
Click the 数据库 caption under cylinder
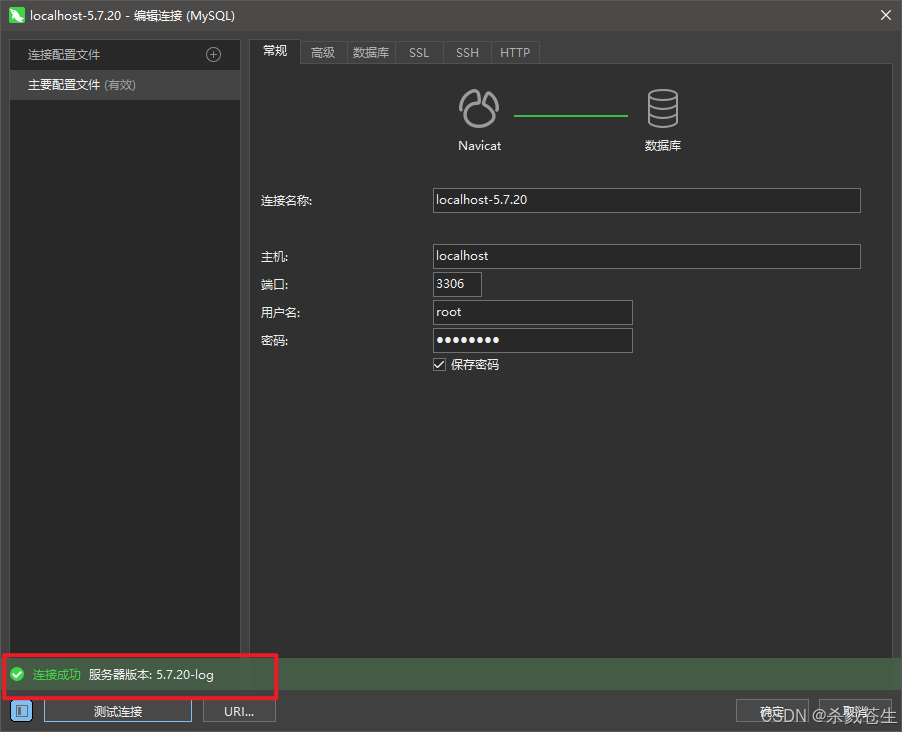click(663, 146)
